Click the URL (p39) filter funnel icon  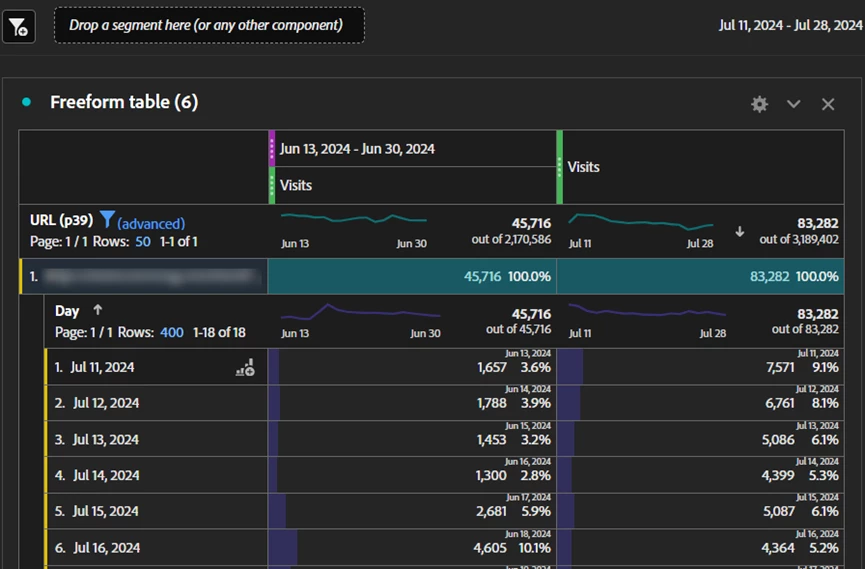pos(107,219)
